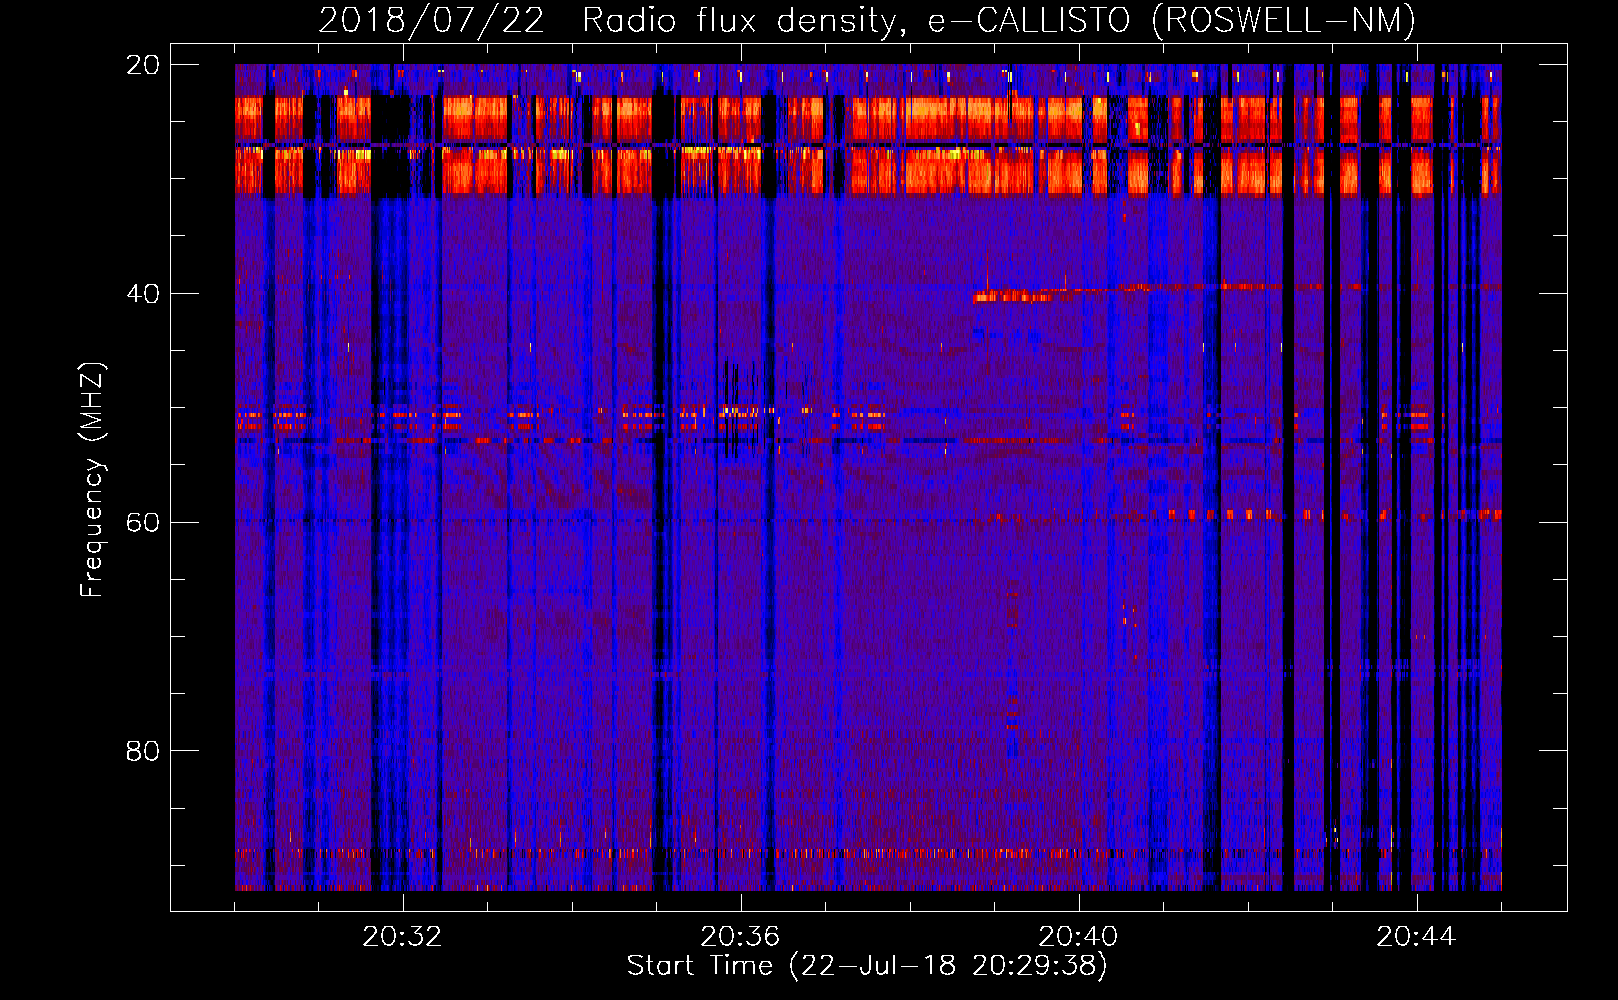Click the 20:40 time tick label

1078,936
